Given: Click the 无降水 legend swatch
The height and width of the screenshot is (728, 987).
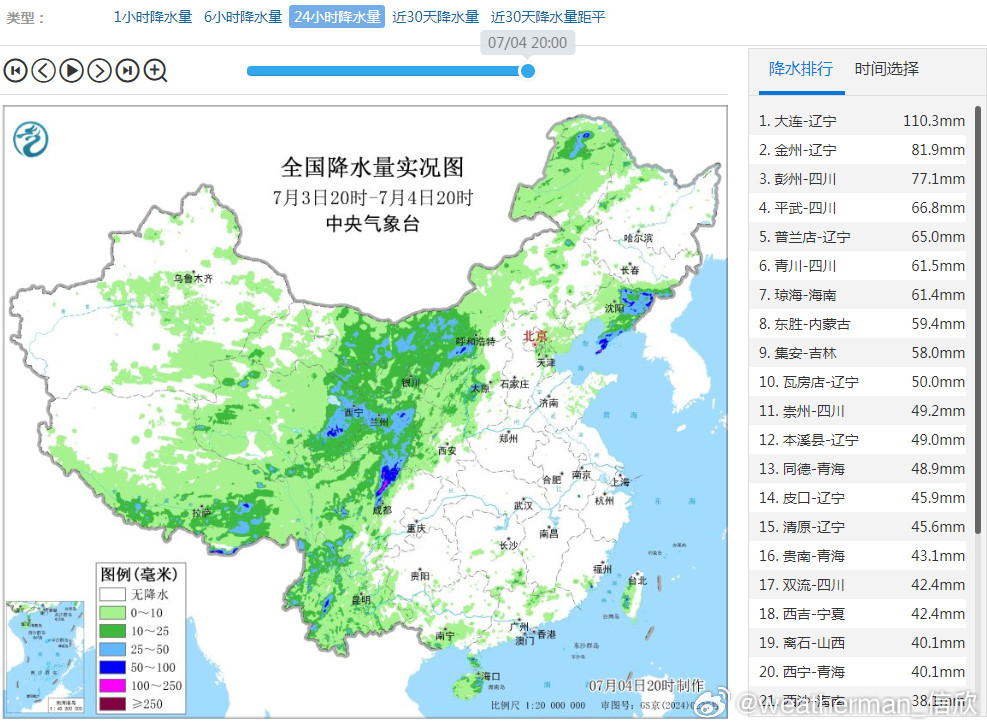Looking at the screenshot, I should [x=112, y=594].
